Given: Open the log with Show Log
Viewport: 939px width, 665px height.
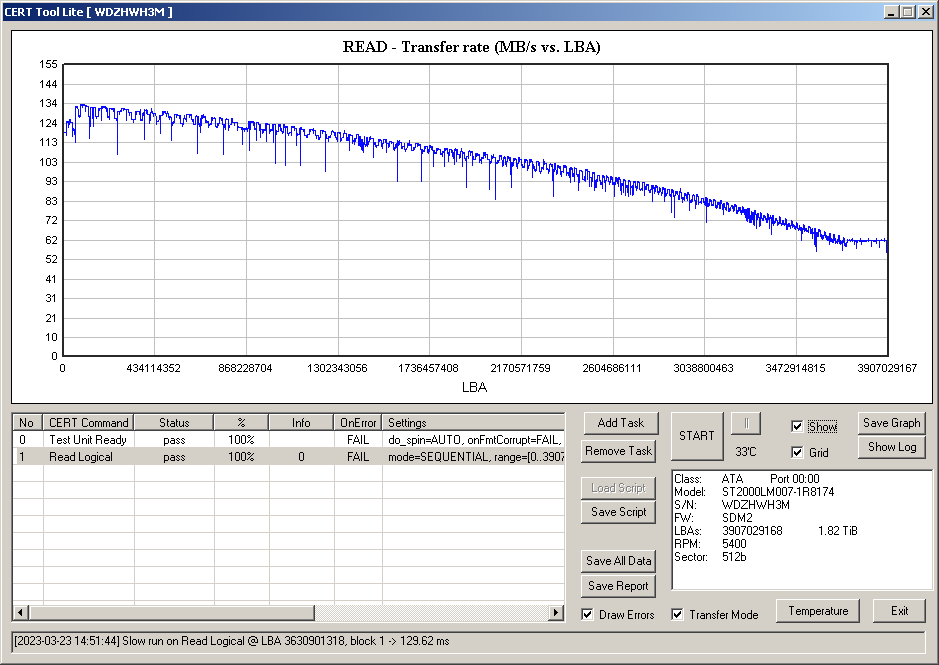Looking at the screenshot, I should [x=891, y=447].
